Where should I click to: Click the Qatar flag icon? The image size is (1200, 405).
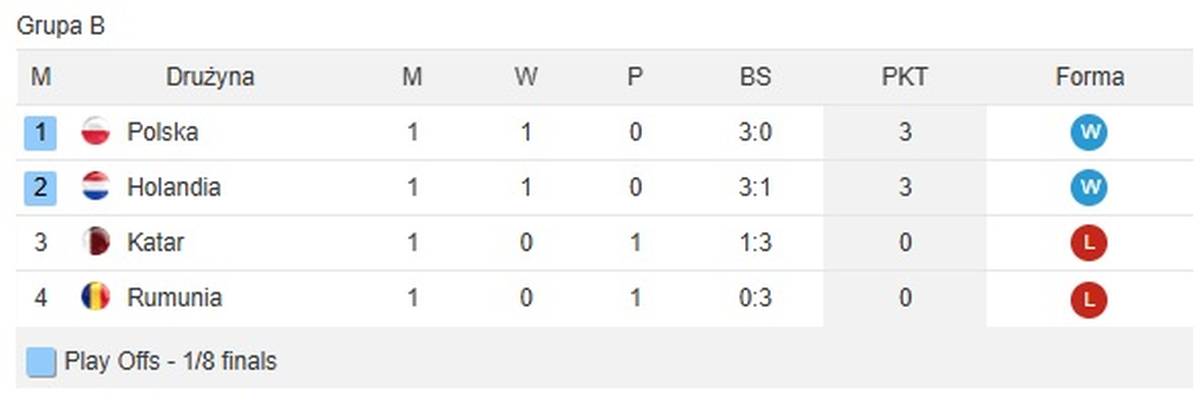click(95, 243)
